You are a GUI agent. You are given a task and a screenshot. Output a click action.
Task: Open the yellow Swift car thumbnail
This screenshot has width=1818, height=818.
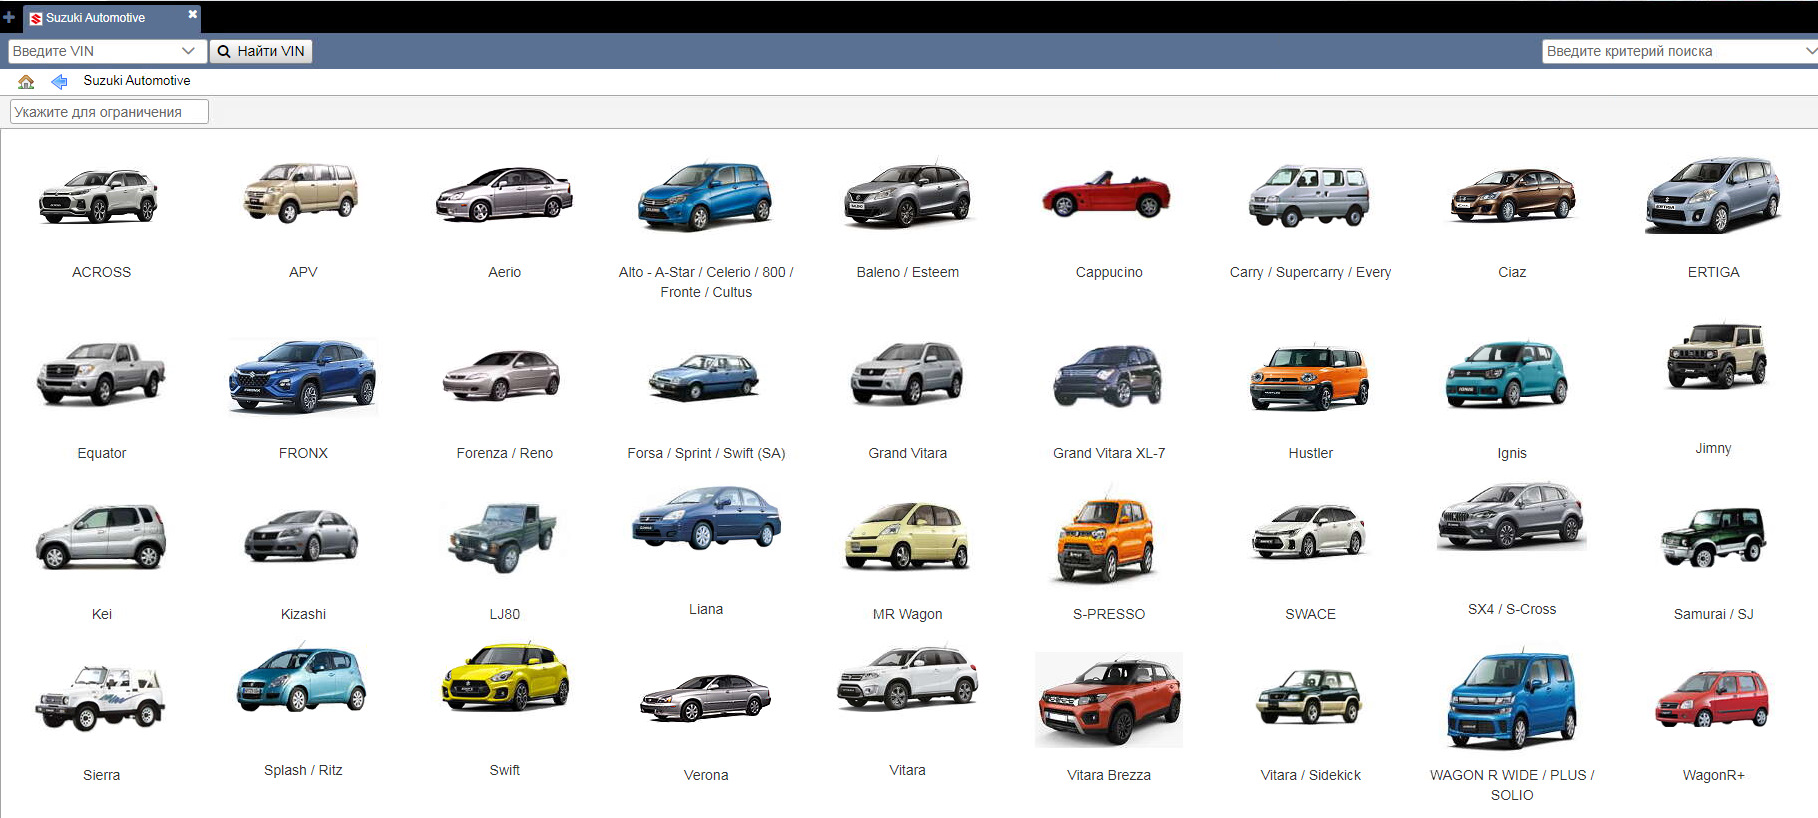tap(505, 677)
